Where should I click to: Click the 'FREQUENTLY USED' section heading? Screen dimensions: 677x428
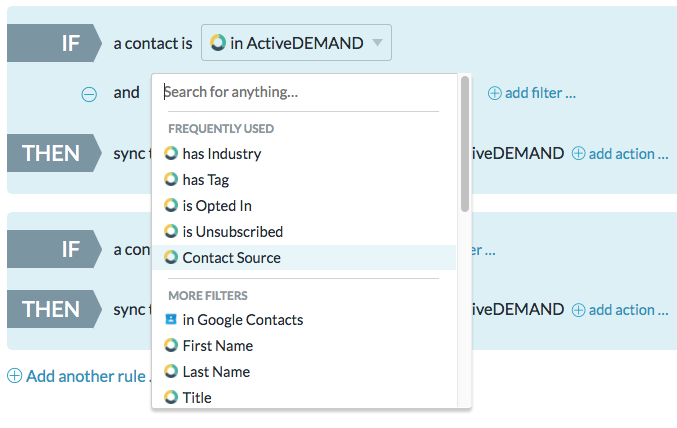point(221,129)
